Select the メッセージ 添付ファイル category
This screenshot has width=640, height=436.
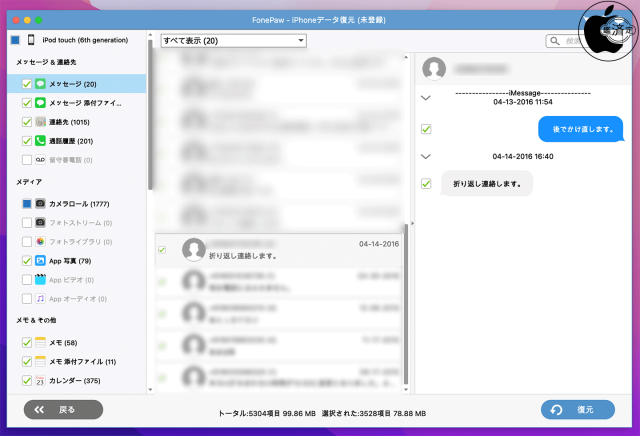click(x=76, y=102)
